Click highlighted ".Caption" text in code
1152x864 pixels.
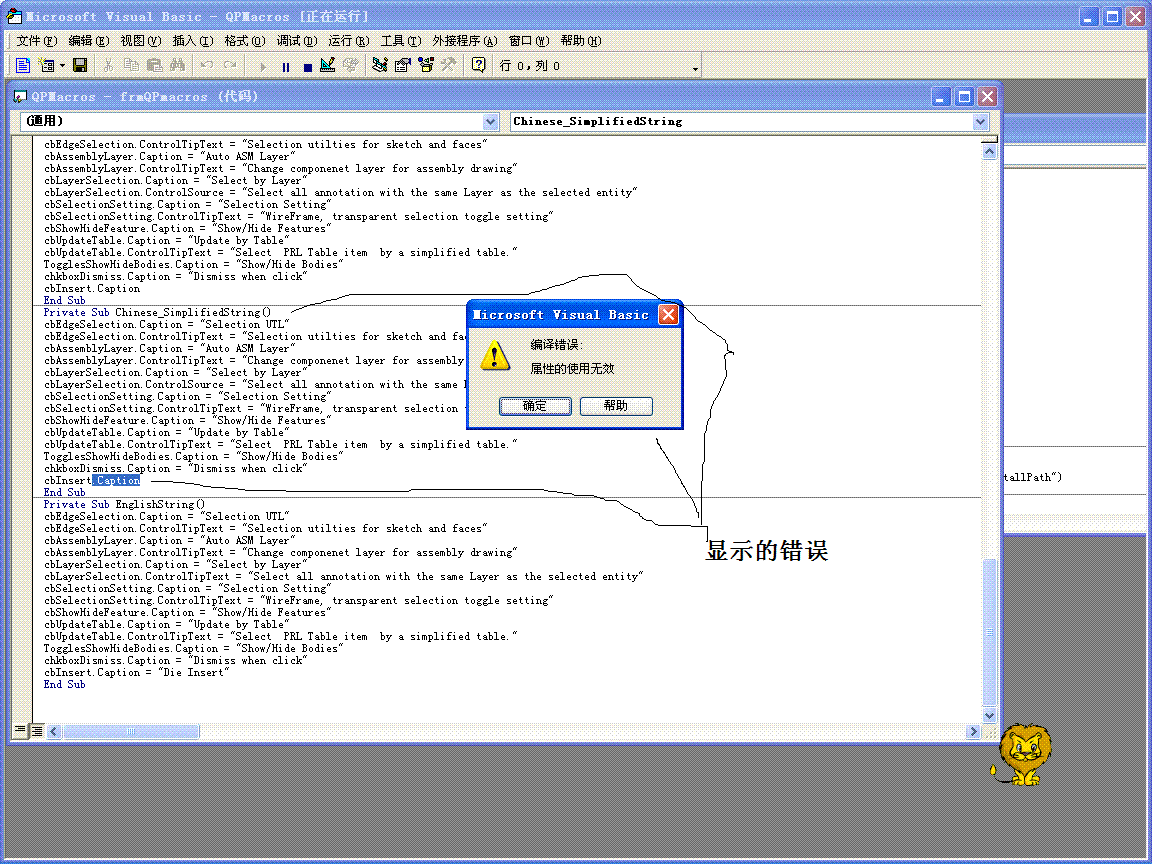pos(116,480)
